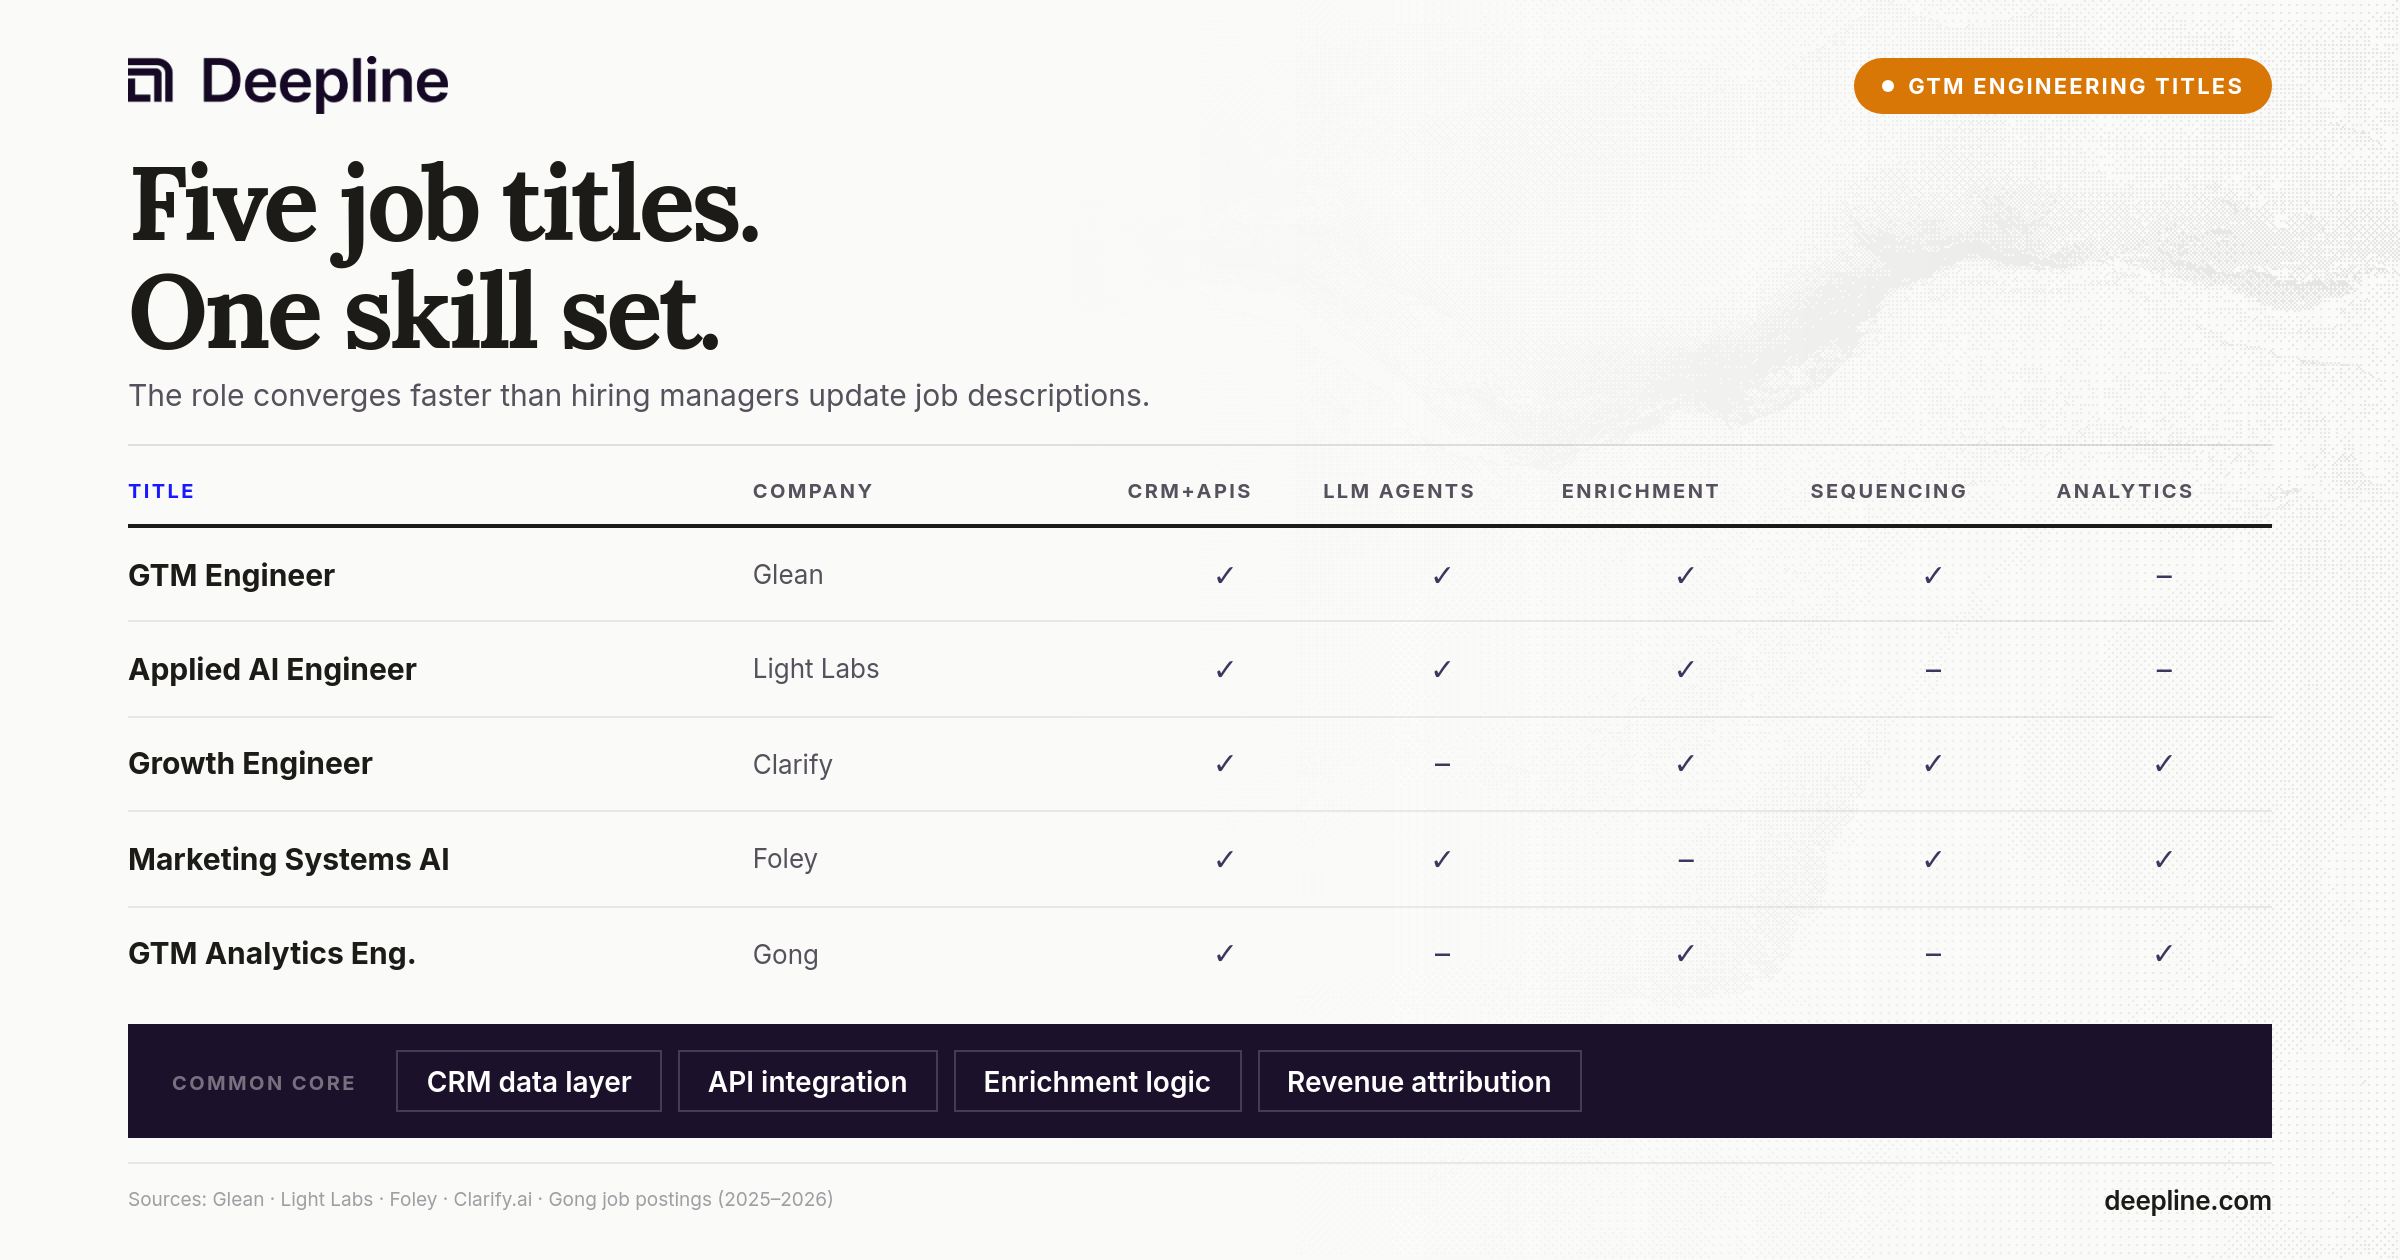Select the SEQUENCING column header
2400x1260 pixels.
point(1888,491)
